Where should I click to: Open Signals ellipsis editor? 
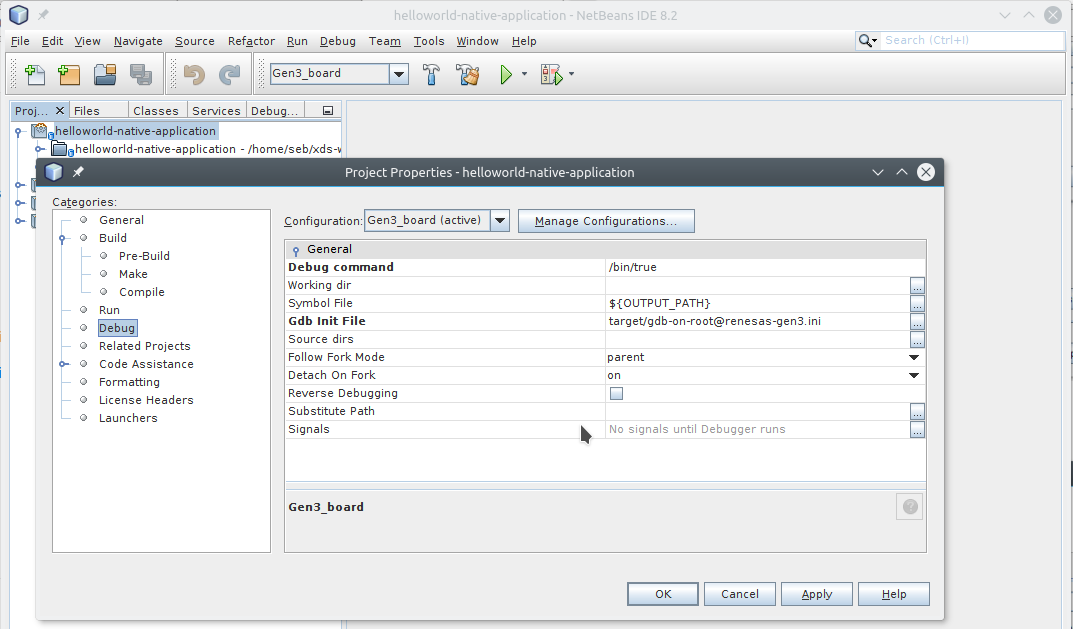click(917, 429)
